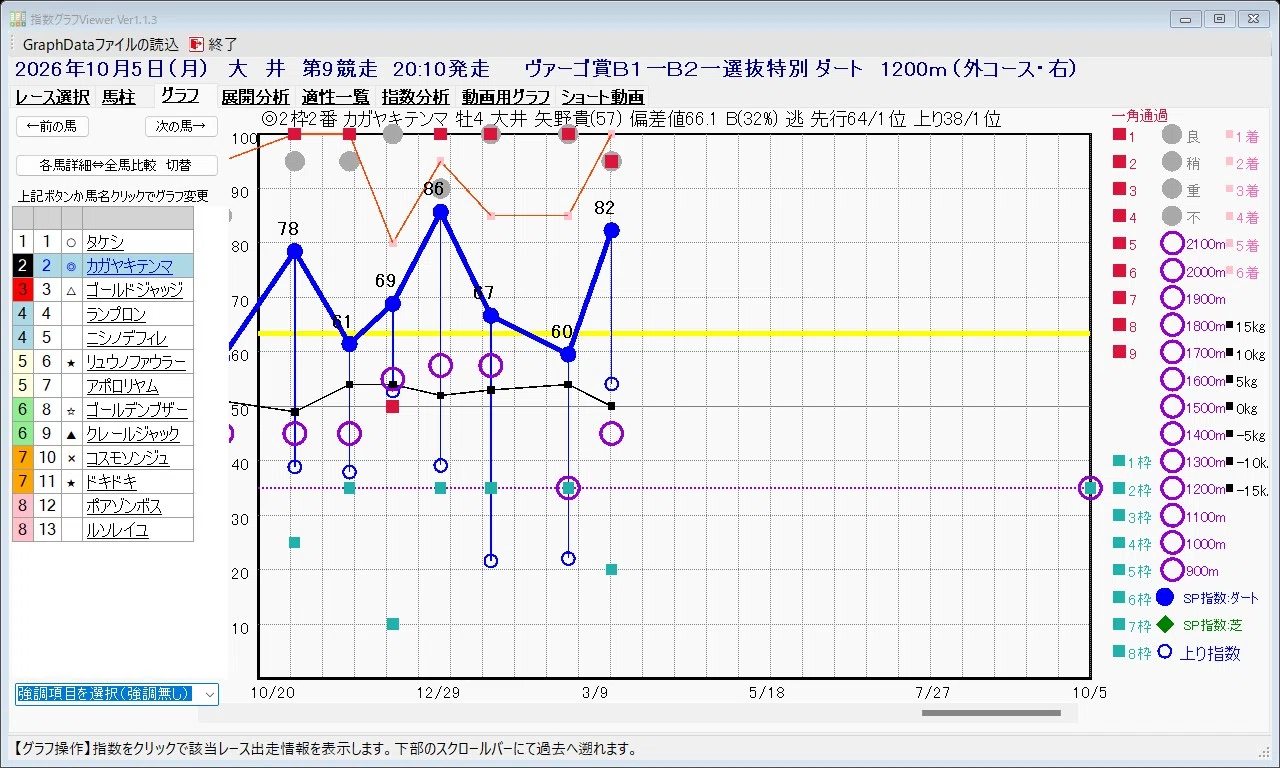Click the 69 index data point

[393, 303]
